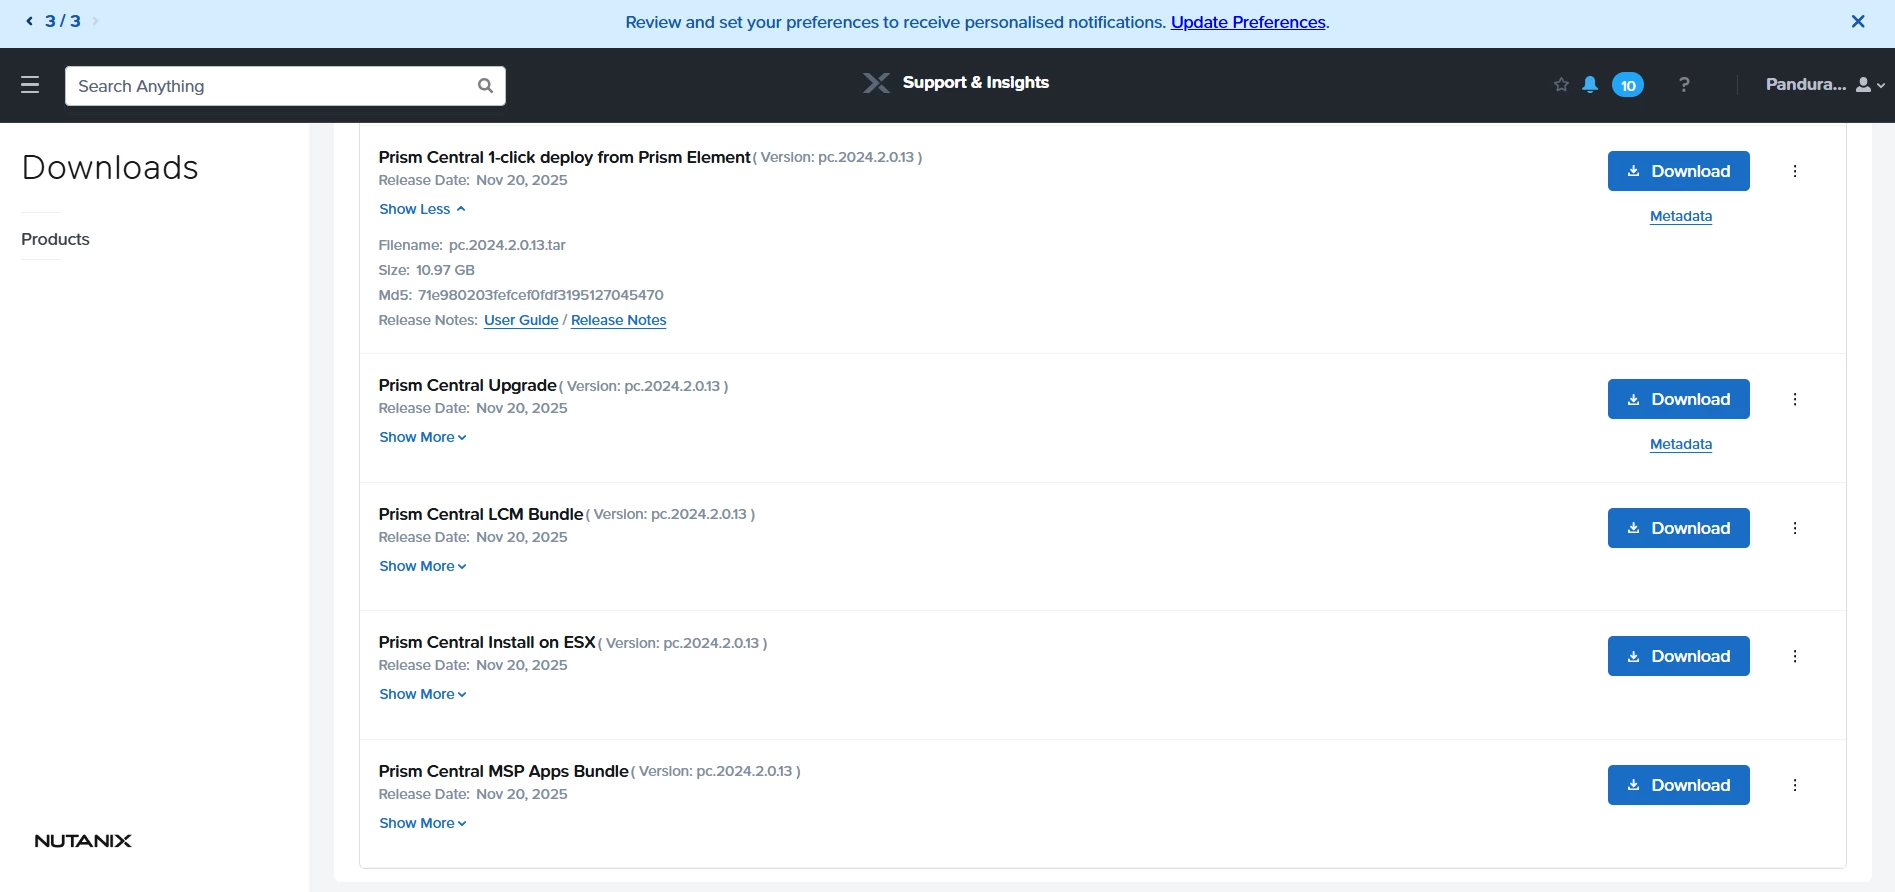Viewport: 1895px width, 892px height.
Task: Expand Show More for MSP Apps Bundle
Action: point(423,823)
